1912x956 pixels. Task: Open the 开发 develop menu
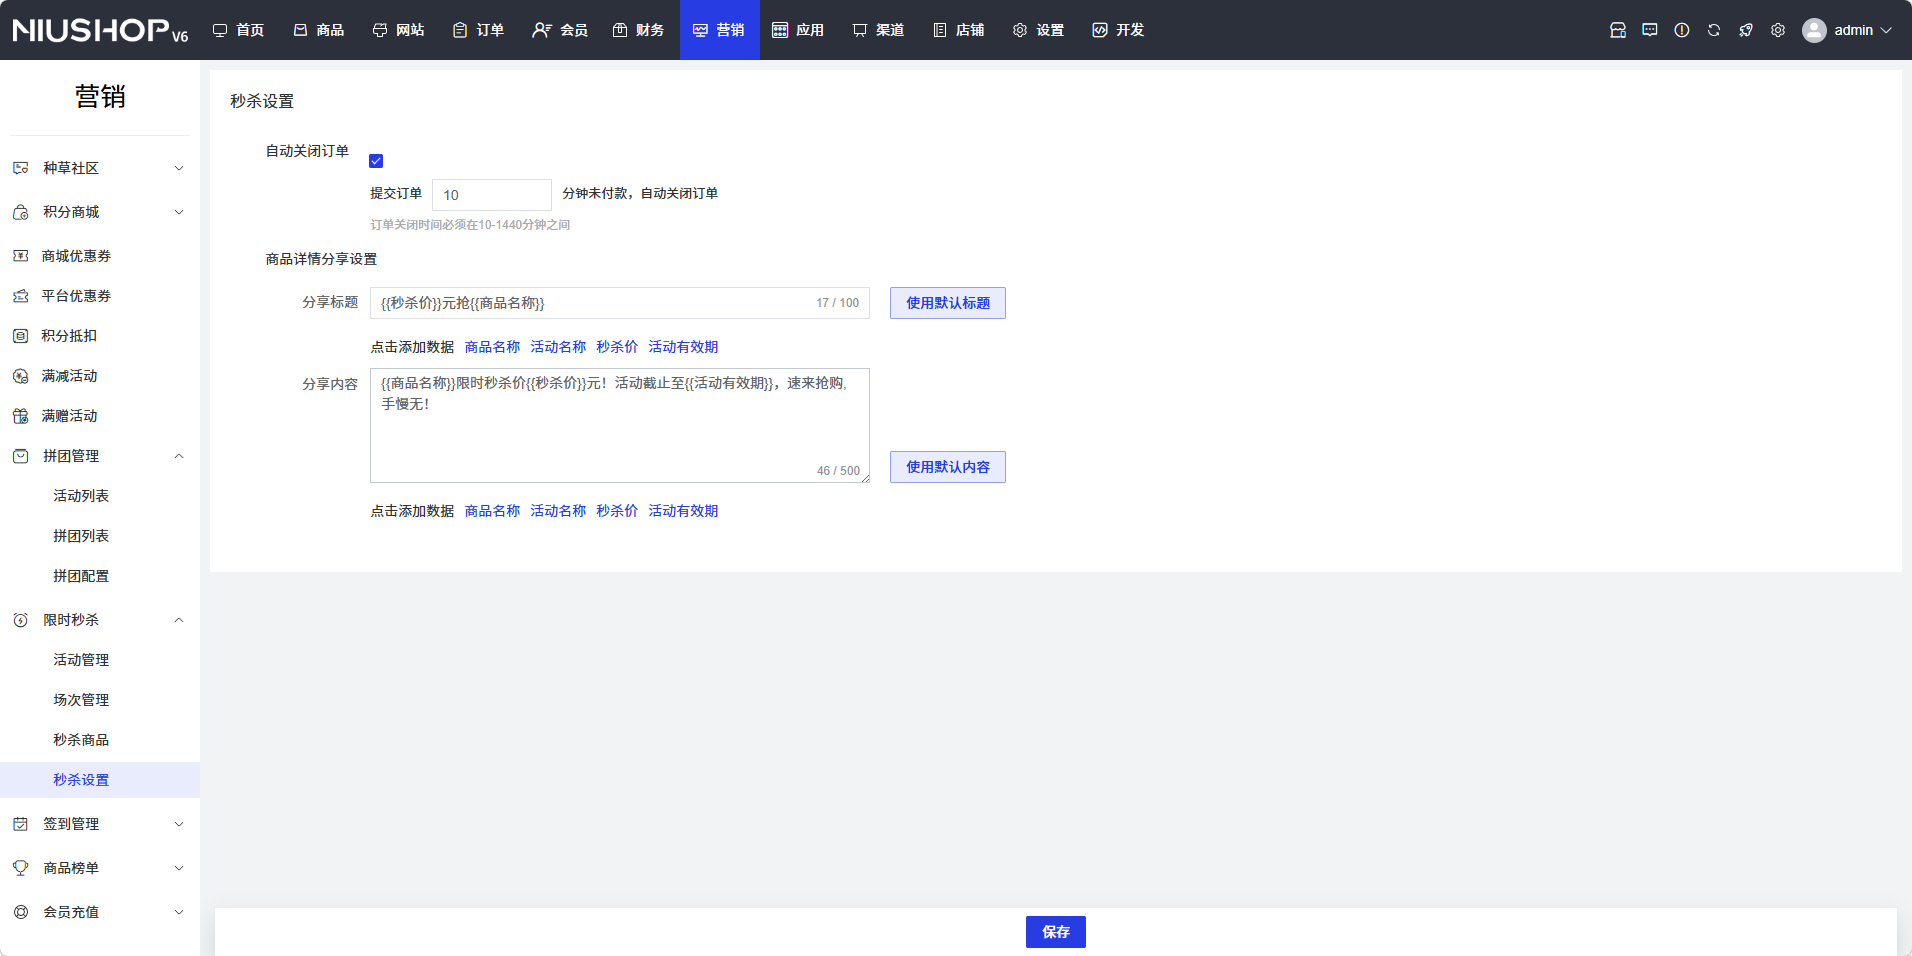click(1119, 30)
